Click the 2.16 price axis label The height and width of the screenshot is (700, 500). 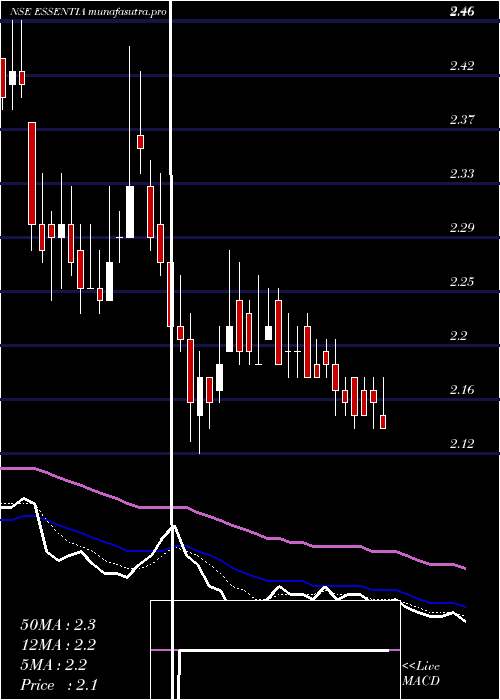[x=462, y=390]
